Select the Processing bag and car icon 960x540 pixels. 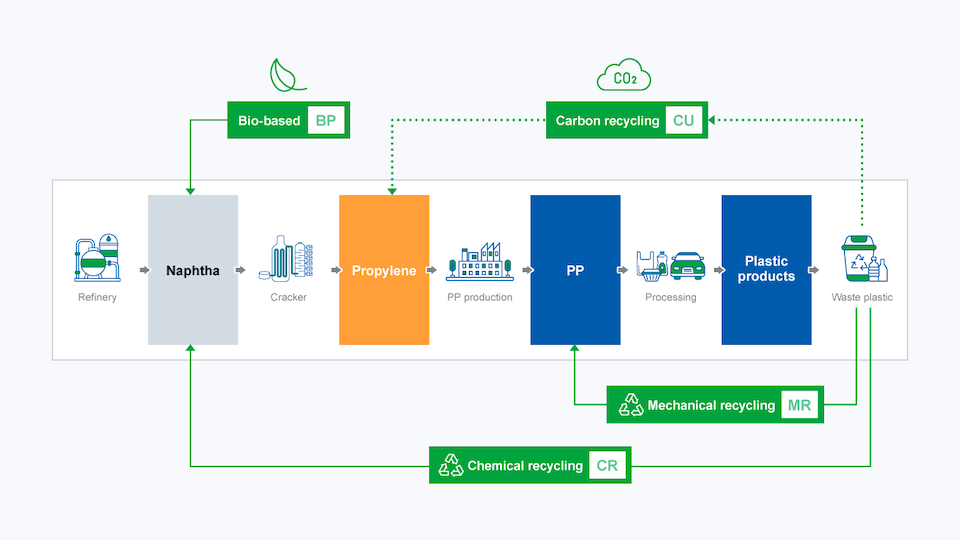[670, 264]
